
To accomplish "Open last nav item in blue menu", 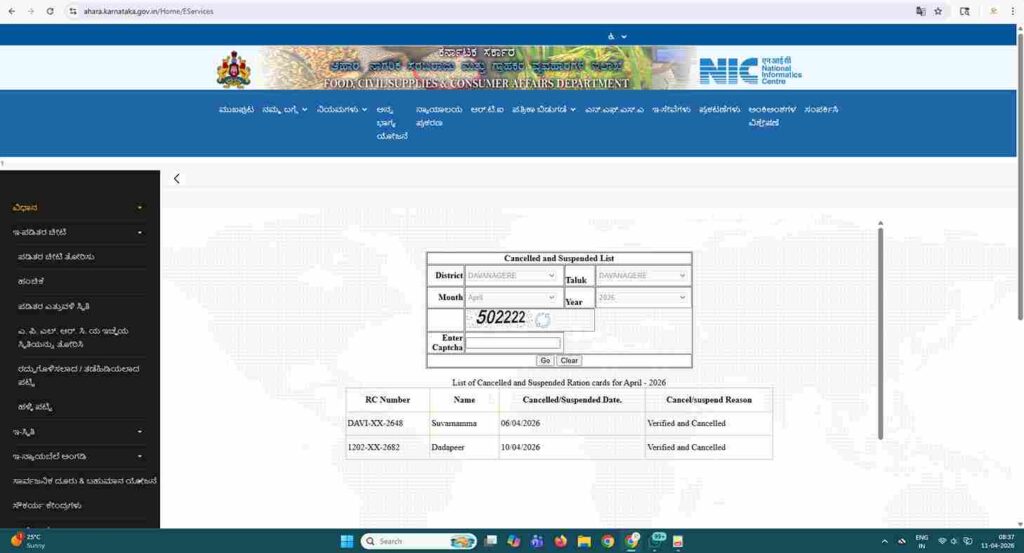I will [x=821, y=110].
